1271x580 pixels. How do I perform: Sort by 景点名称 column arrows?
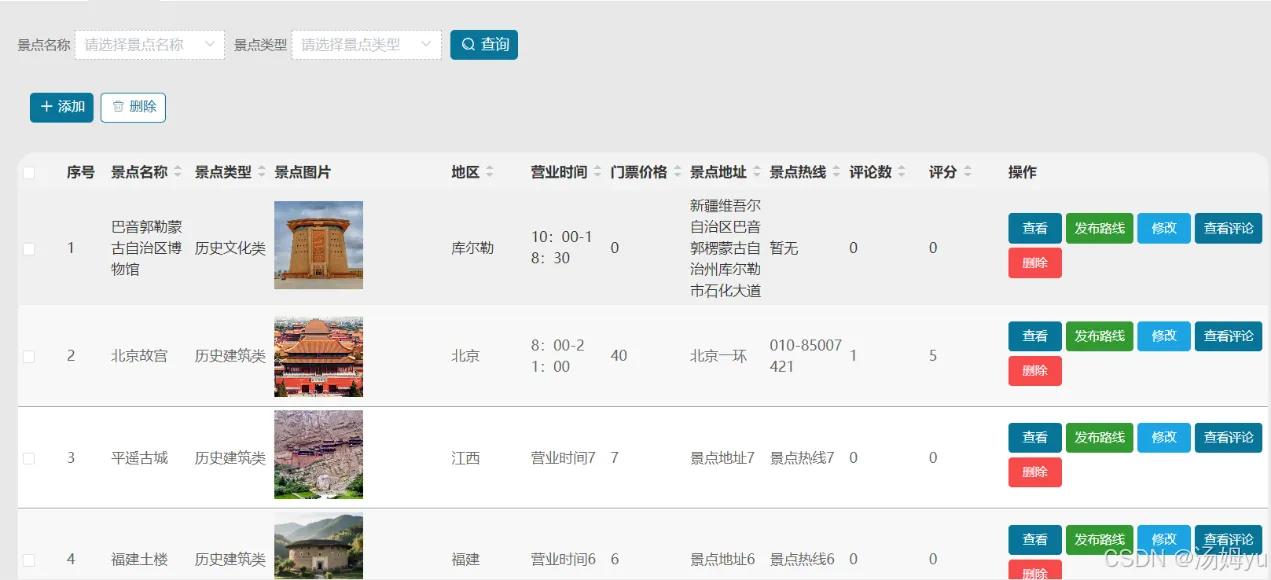pyautogui.click(x=178, y=172)
